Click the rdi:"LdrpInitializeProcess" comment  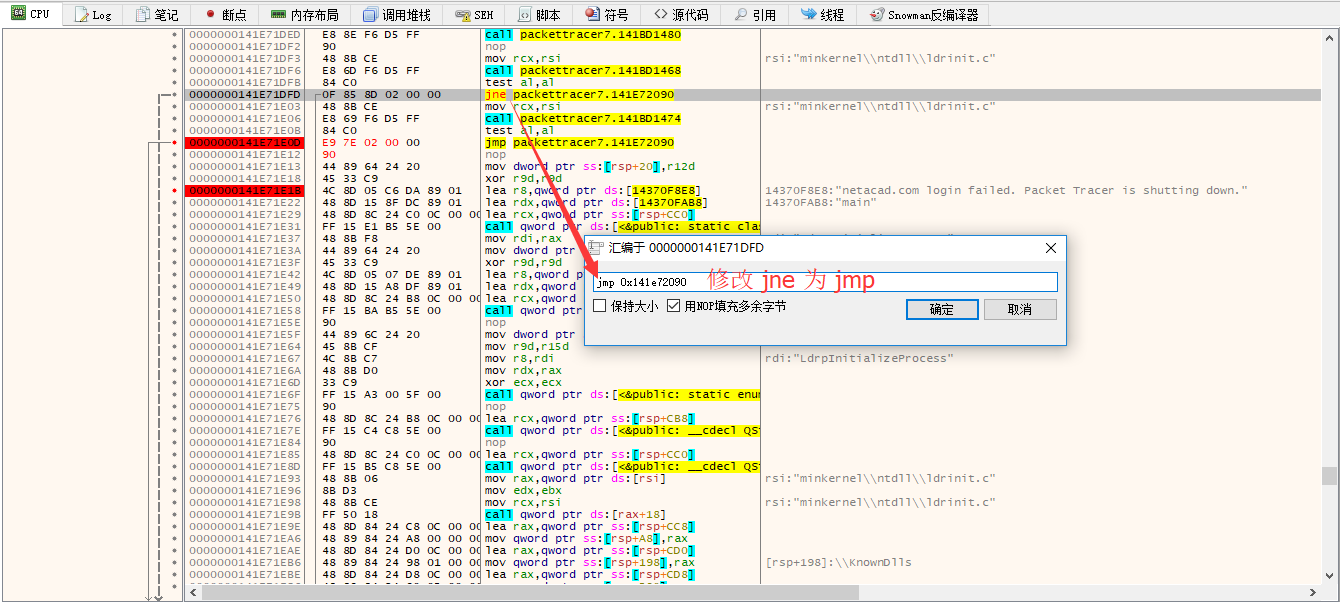859,359
